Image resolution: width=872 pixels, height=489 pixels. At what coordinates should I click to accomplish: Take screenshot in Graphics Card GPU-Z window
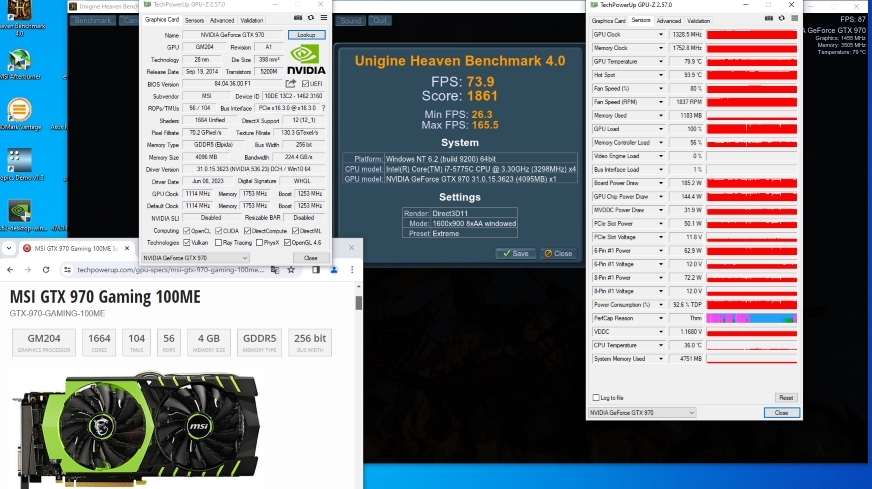pos(298,18)
